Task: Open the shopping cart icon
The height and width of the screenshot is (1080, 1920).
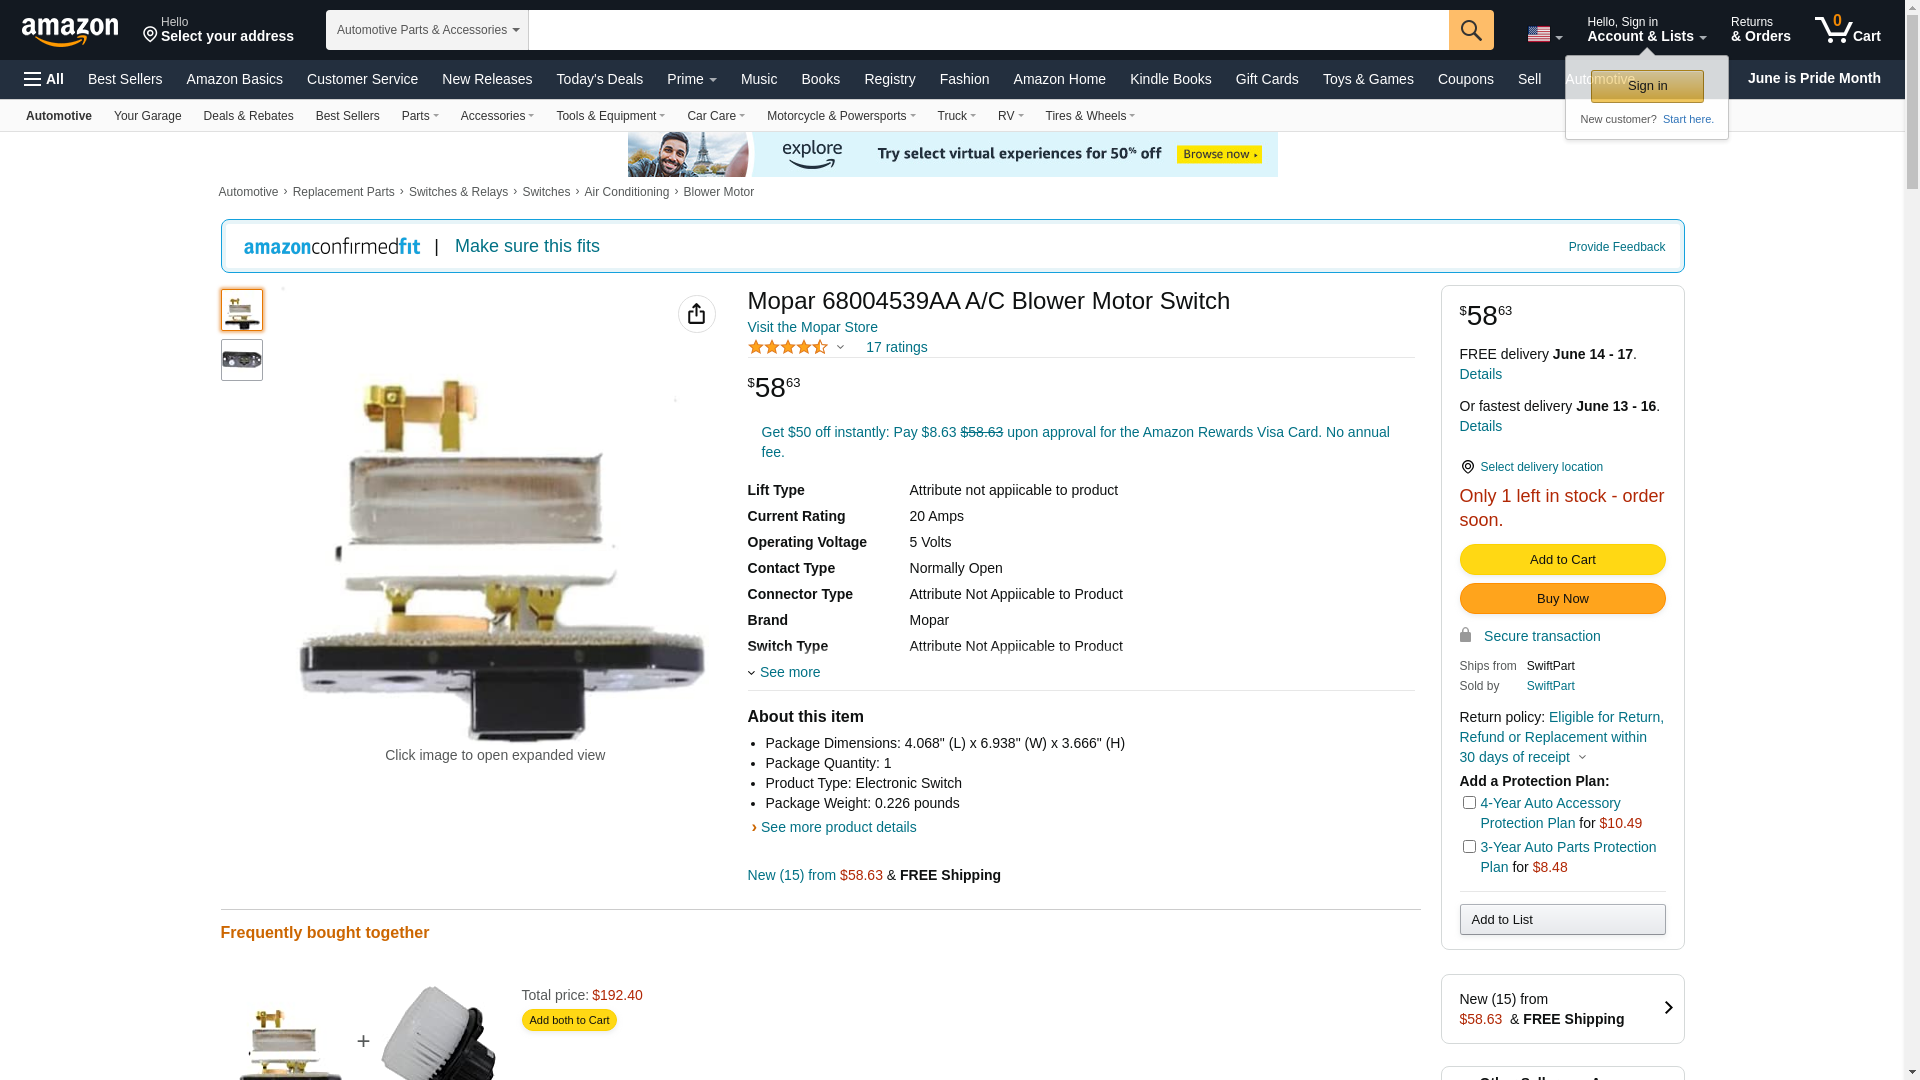Action: click(1848, 30)
